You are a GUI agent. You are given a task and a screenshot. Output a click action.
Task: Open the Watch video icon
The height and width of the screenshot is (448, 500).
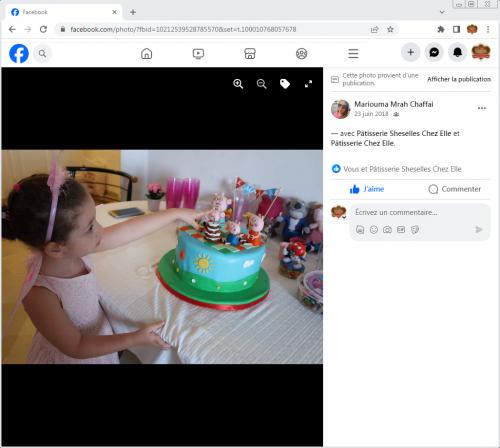click(198, 53)
